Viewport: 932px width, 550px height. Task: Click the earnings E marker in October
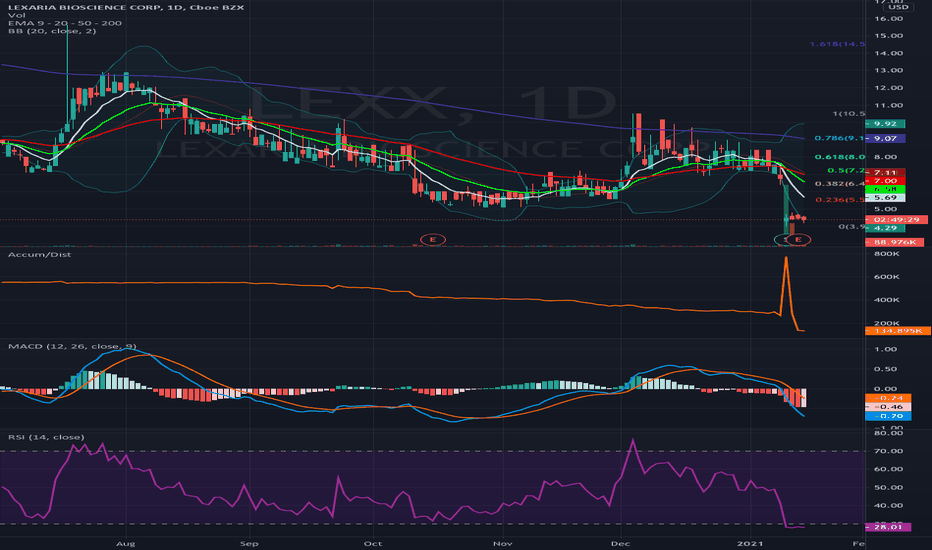pos(433,240)
